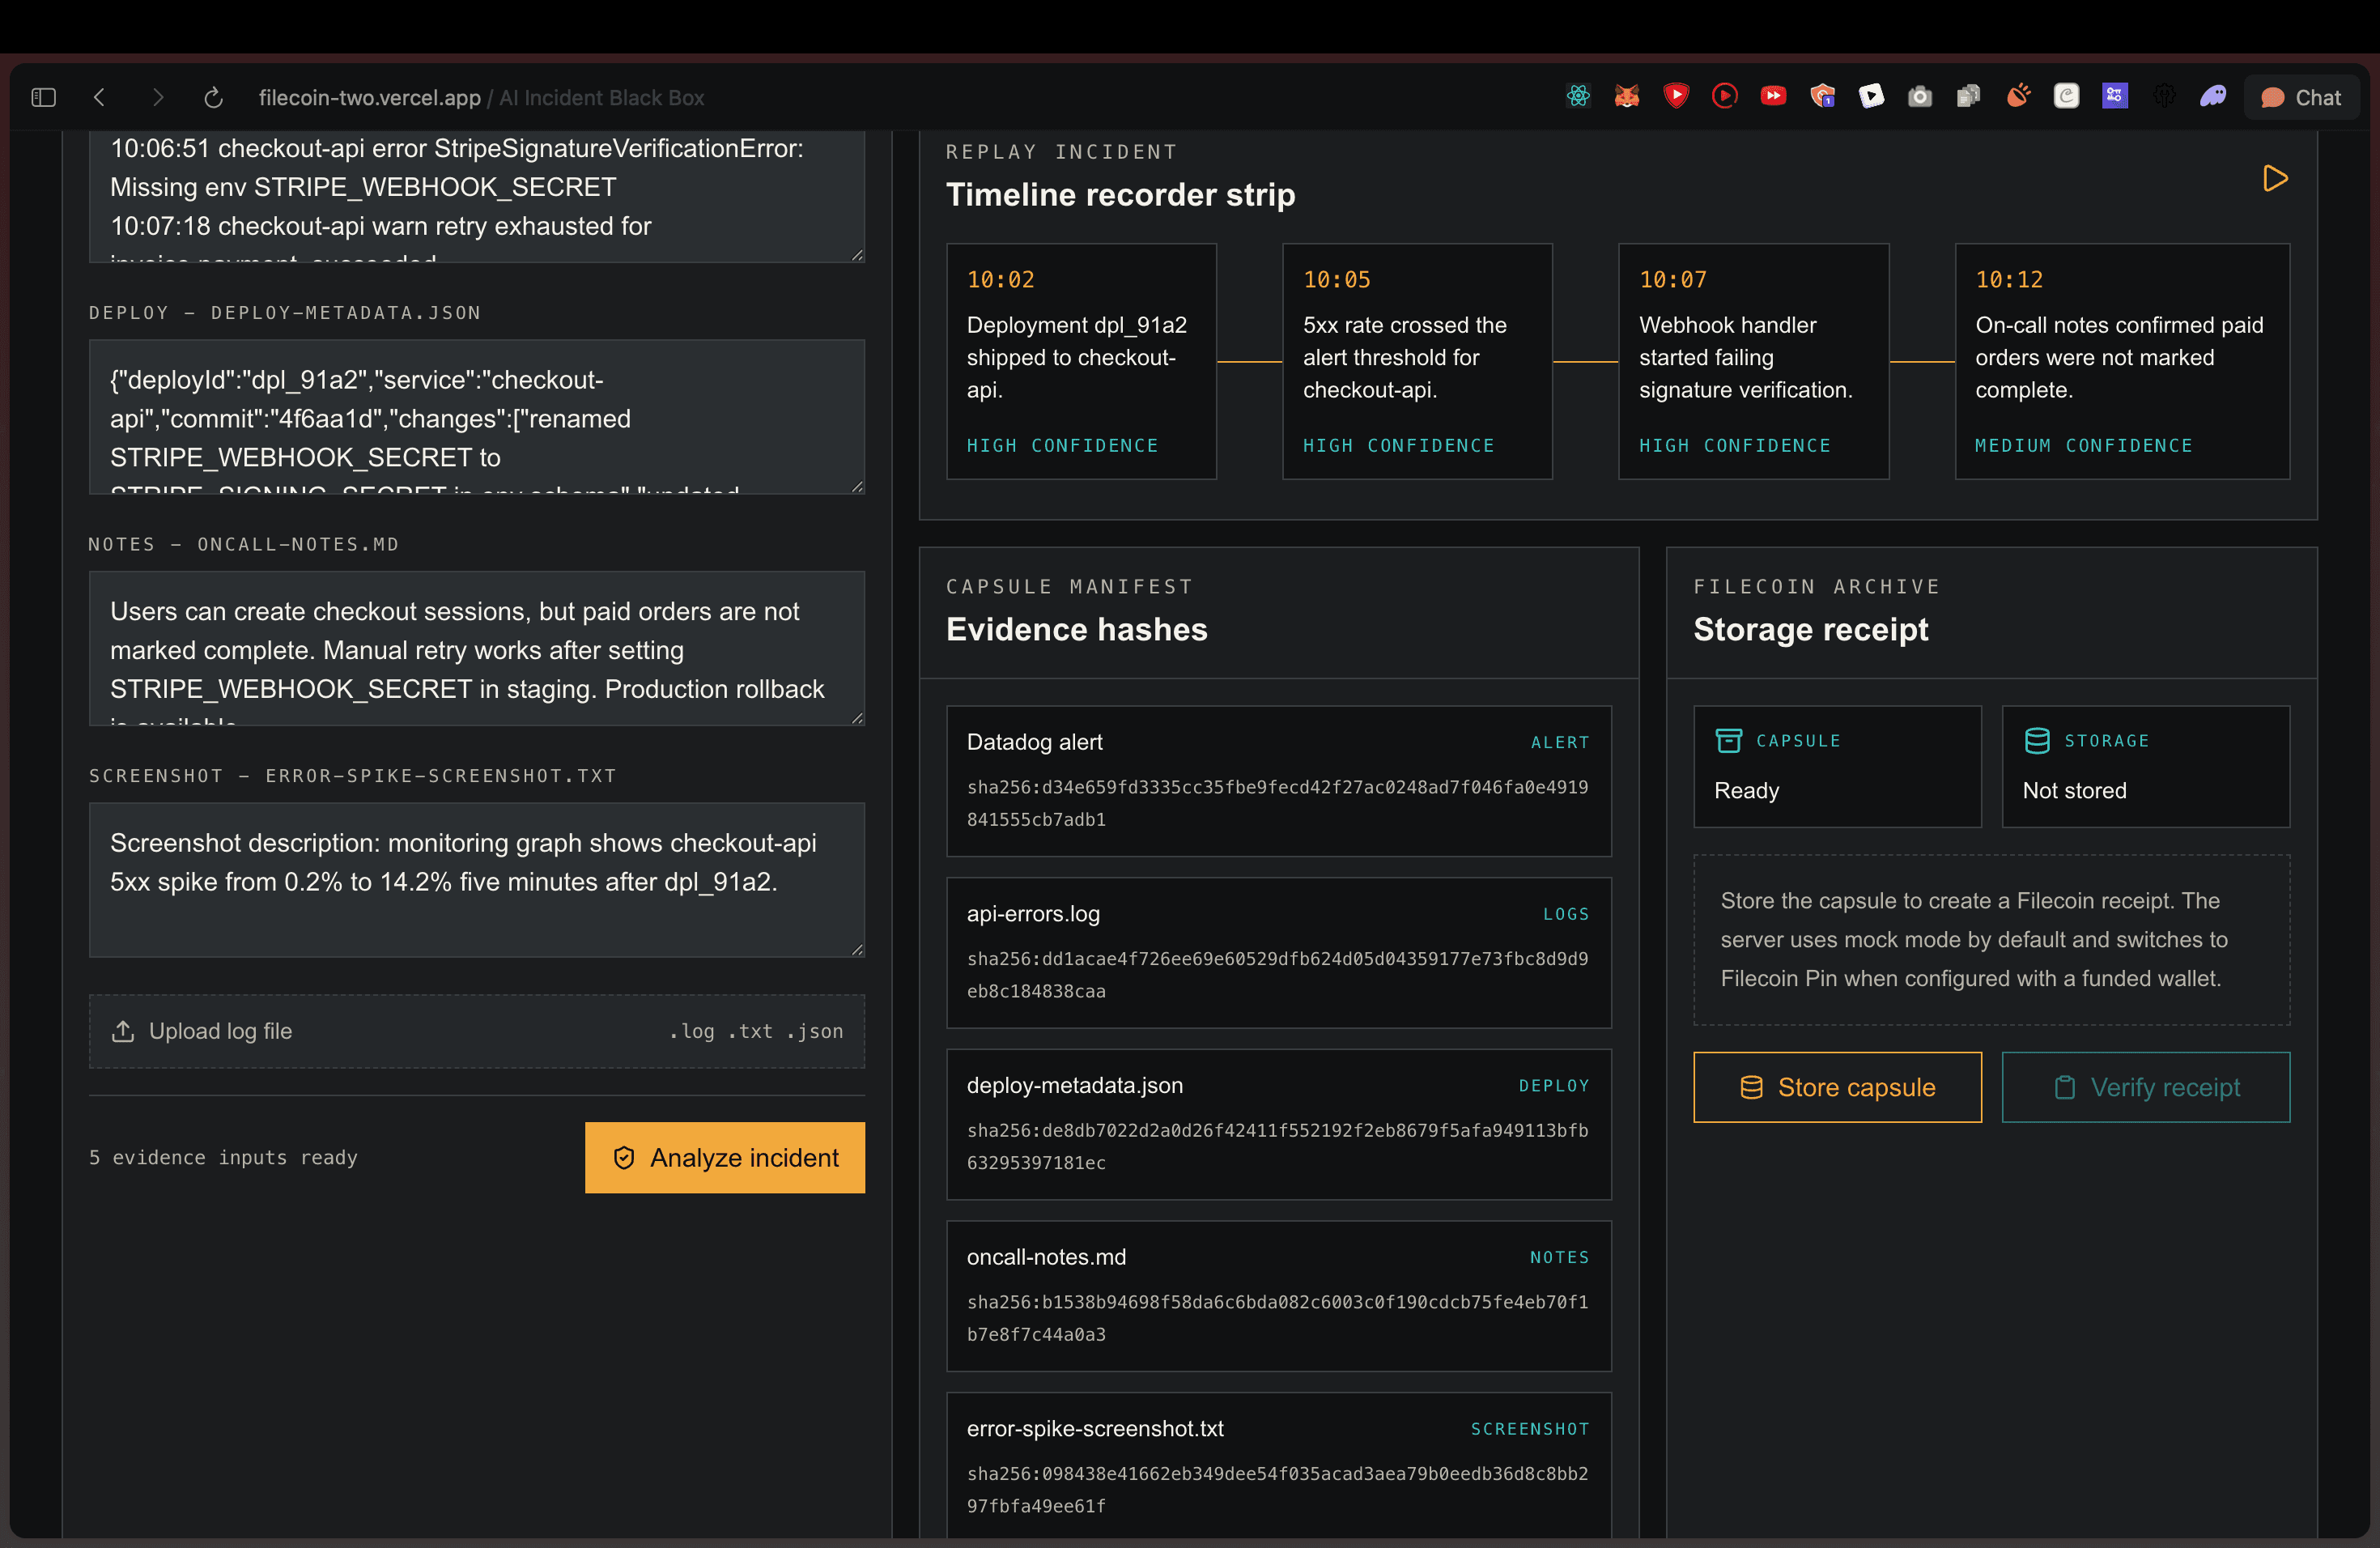Screen dimensions: 2380x1548
Task: Select the Datadog alert evidence hash card
Action: [x=1279, y=781]
